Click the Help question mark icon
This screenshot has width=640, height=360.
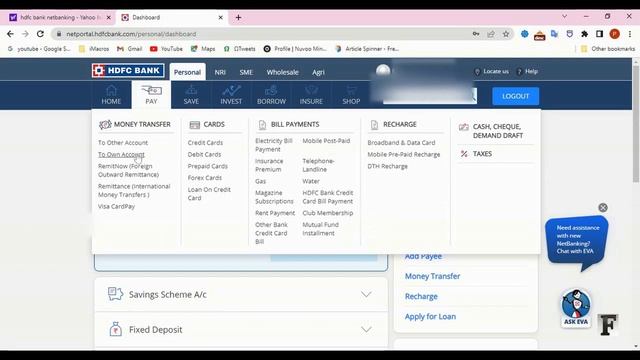coord(519,72)
